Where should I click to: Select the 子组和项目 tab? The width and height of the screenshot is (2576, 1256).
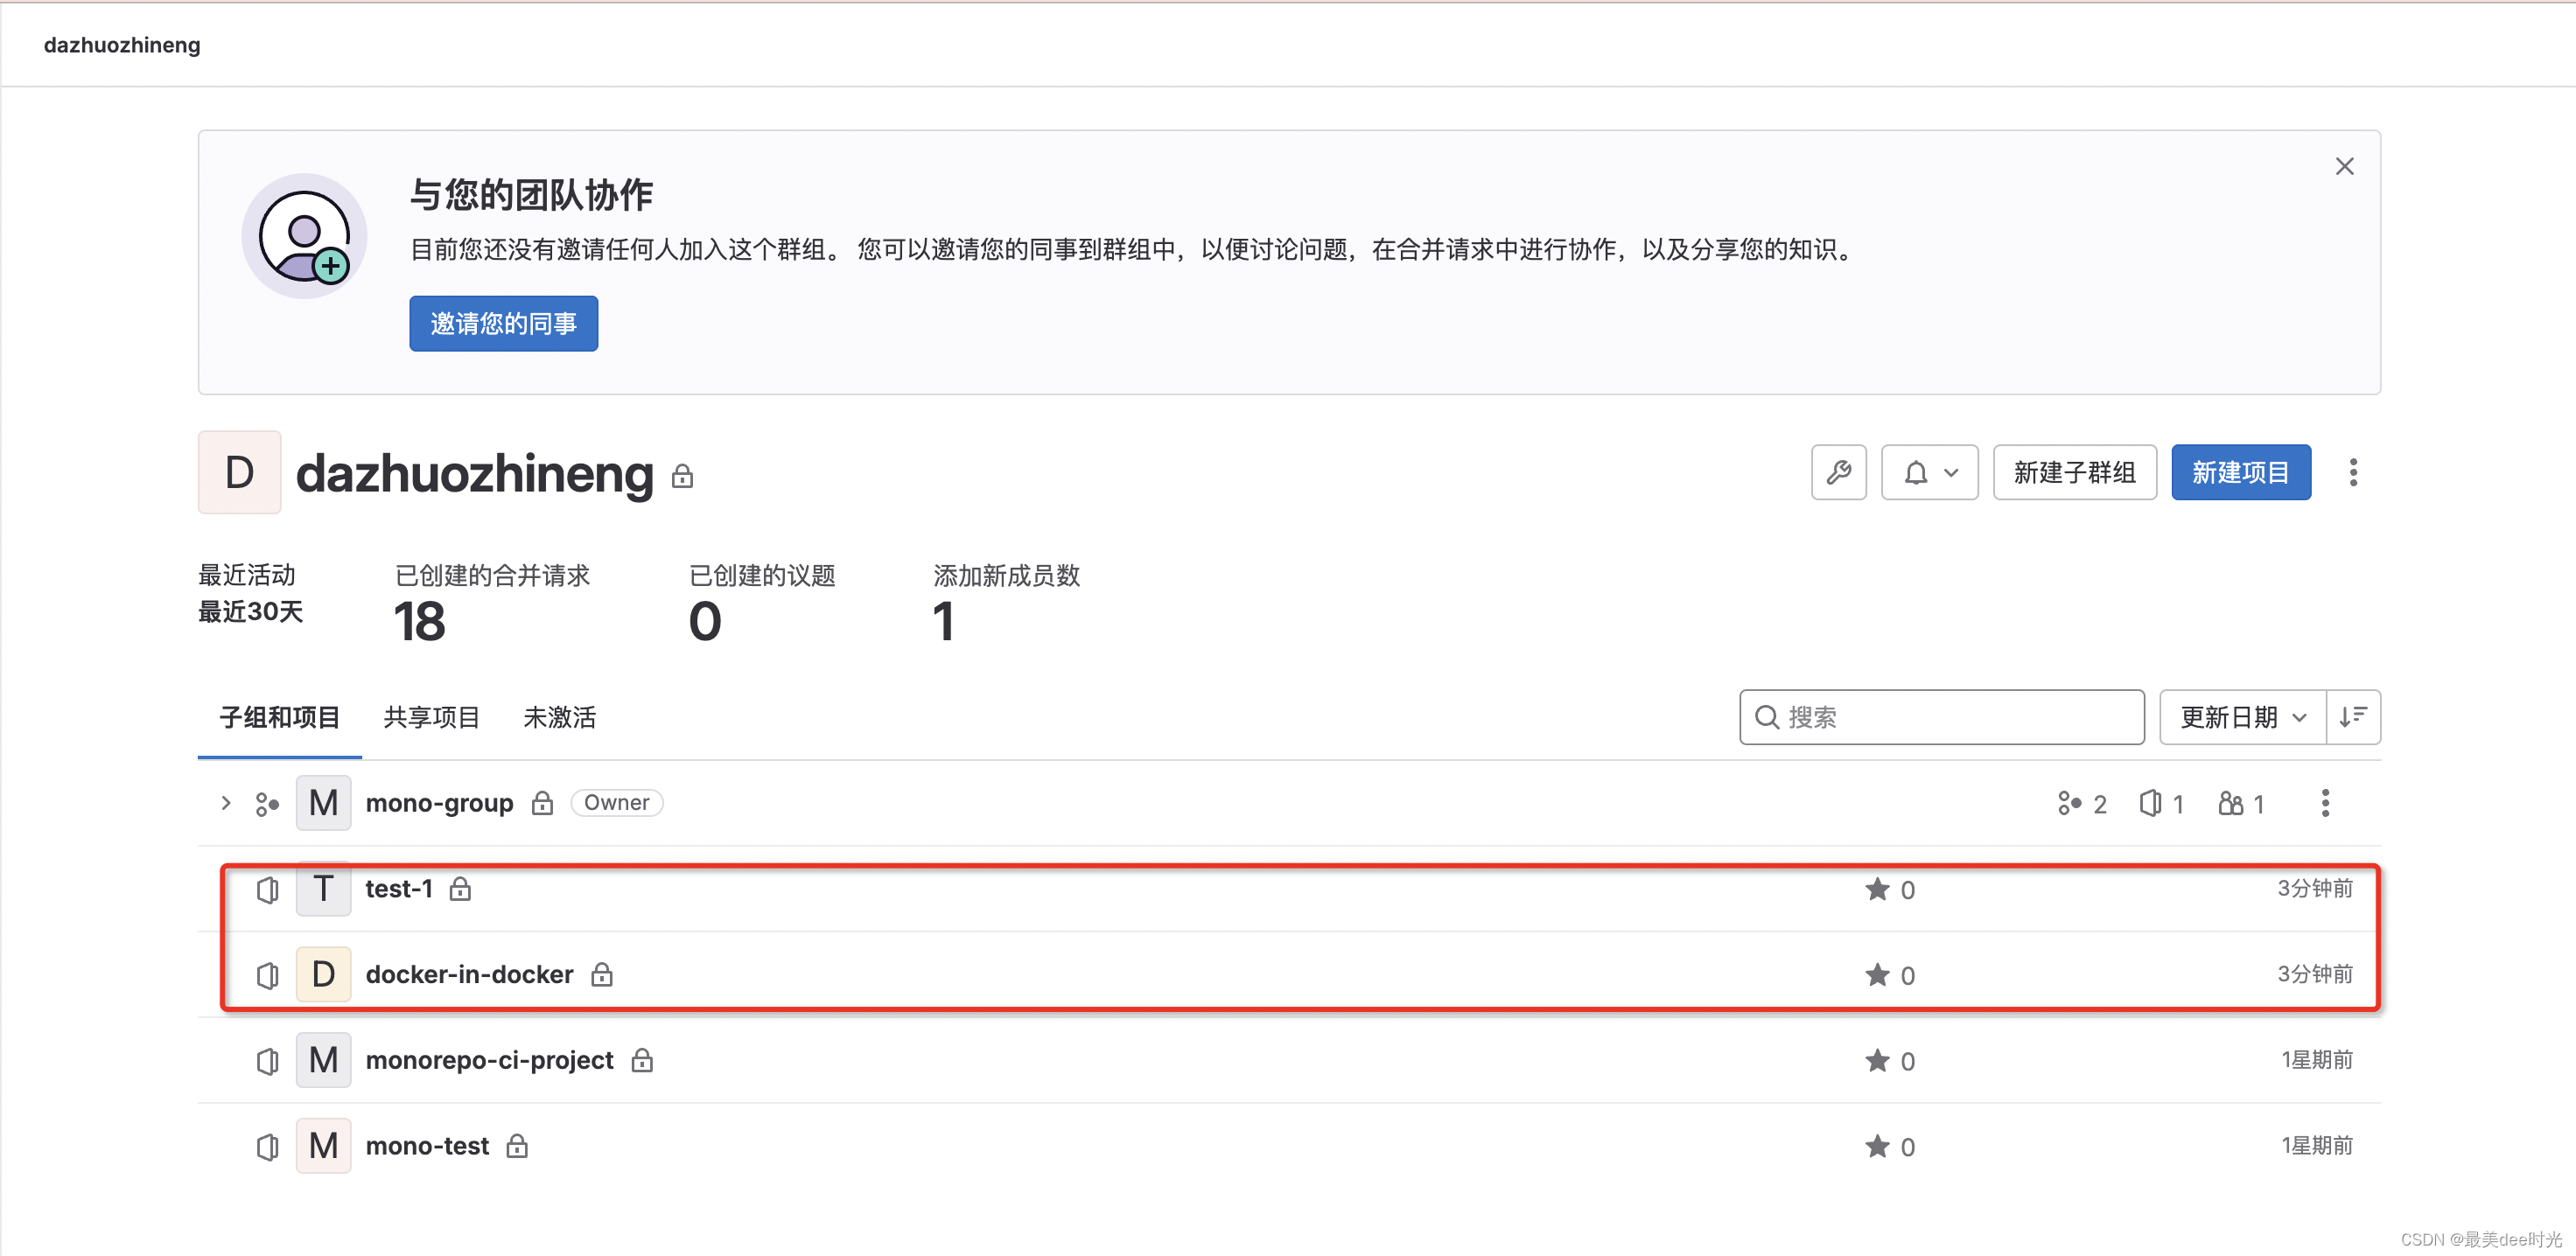[279, 717]
